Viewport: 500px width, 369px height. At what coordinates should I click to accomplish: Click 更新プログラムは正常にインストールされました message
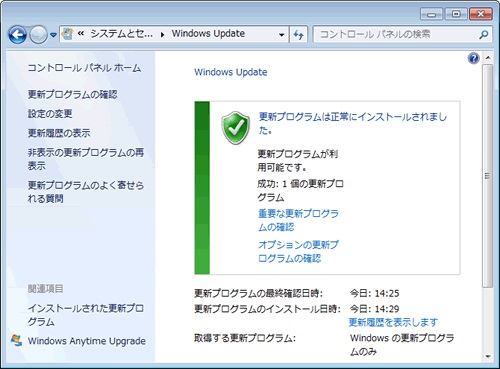pyautogui.click(x=353, y=123)
